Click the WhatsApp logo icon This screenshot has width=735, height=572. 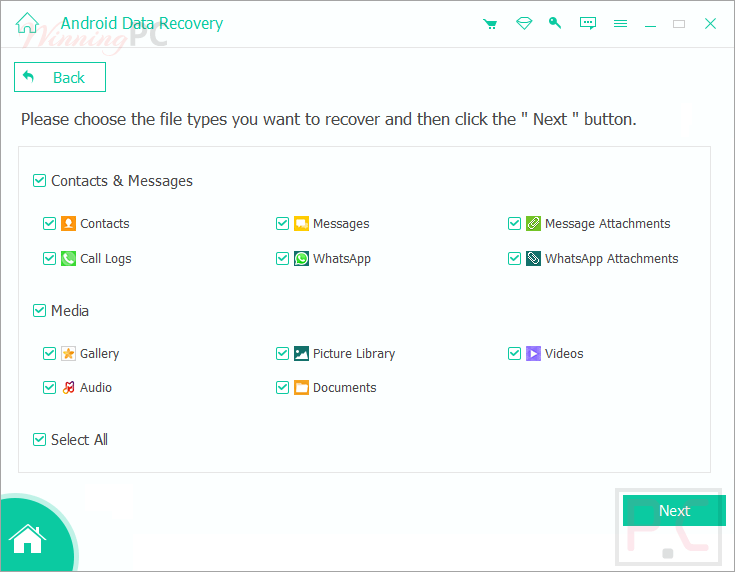click(x=301, y=258)
